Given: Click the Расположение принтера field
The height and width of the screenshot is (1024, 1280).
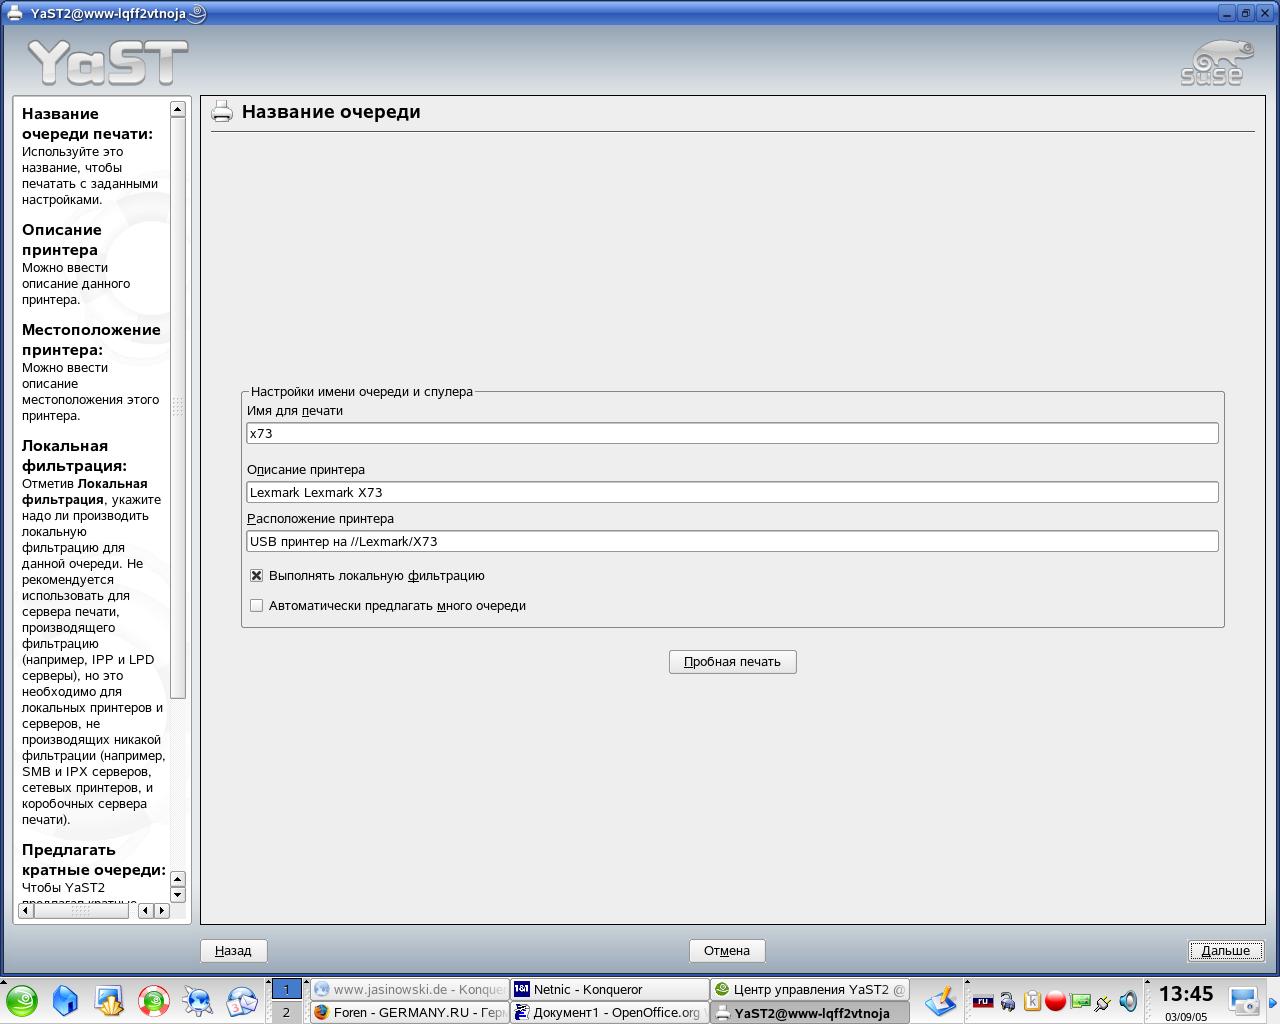Looking at the screenshot, I should tap(732, 541).
